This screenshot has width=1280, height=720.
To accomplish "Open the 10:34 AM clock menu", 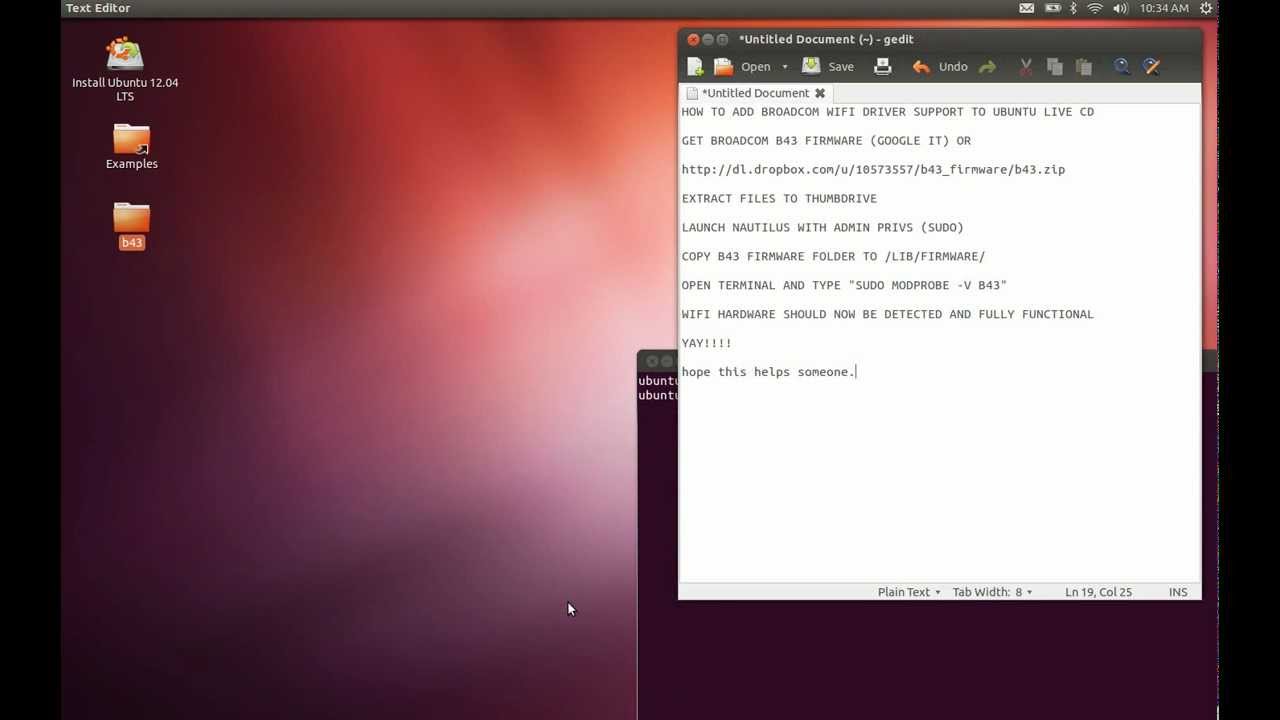I will point(1164,8).
